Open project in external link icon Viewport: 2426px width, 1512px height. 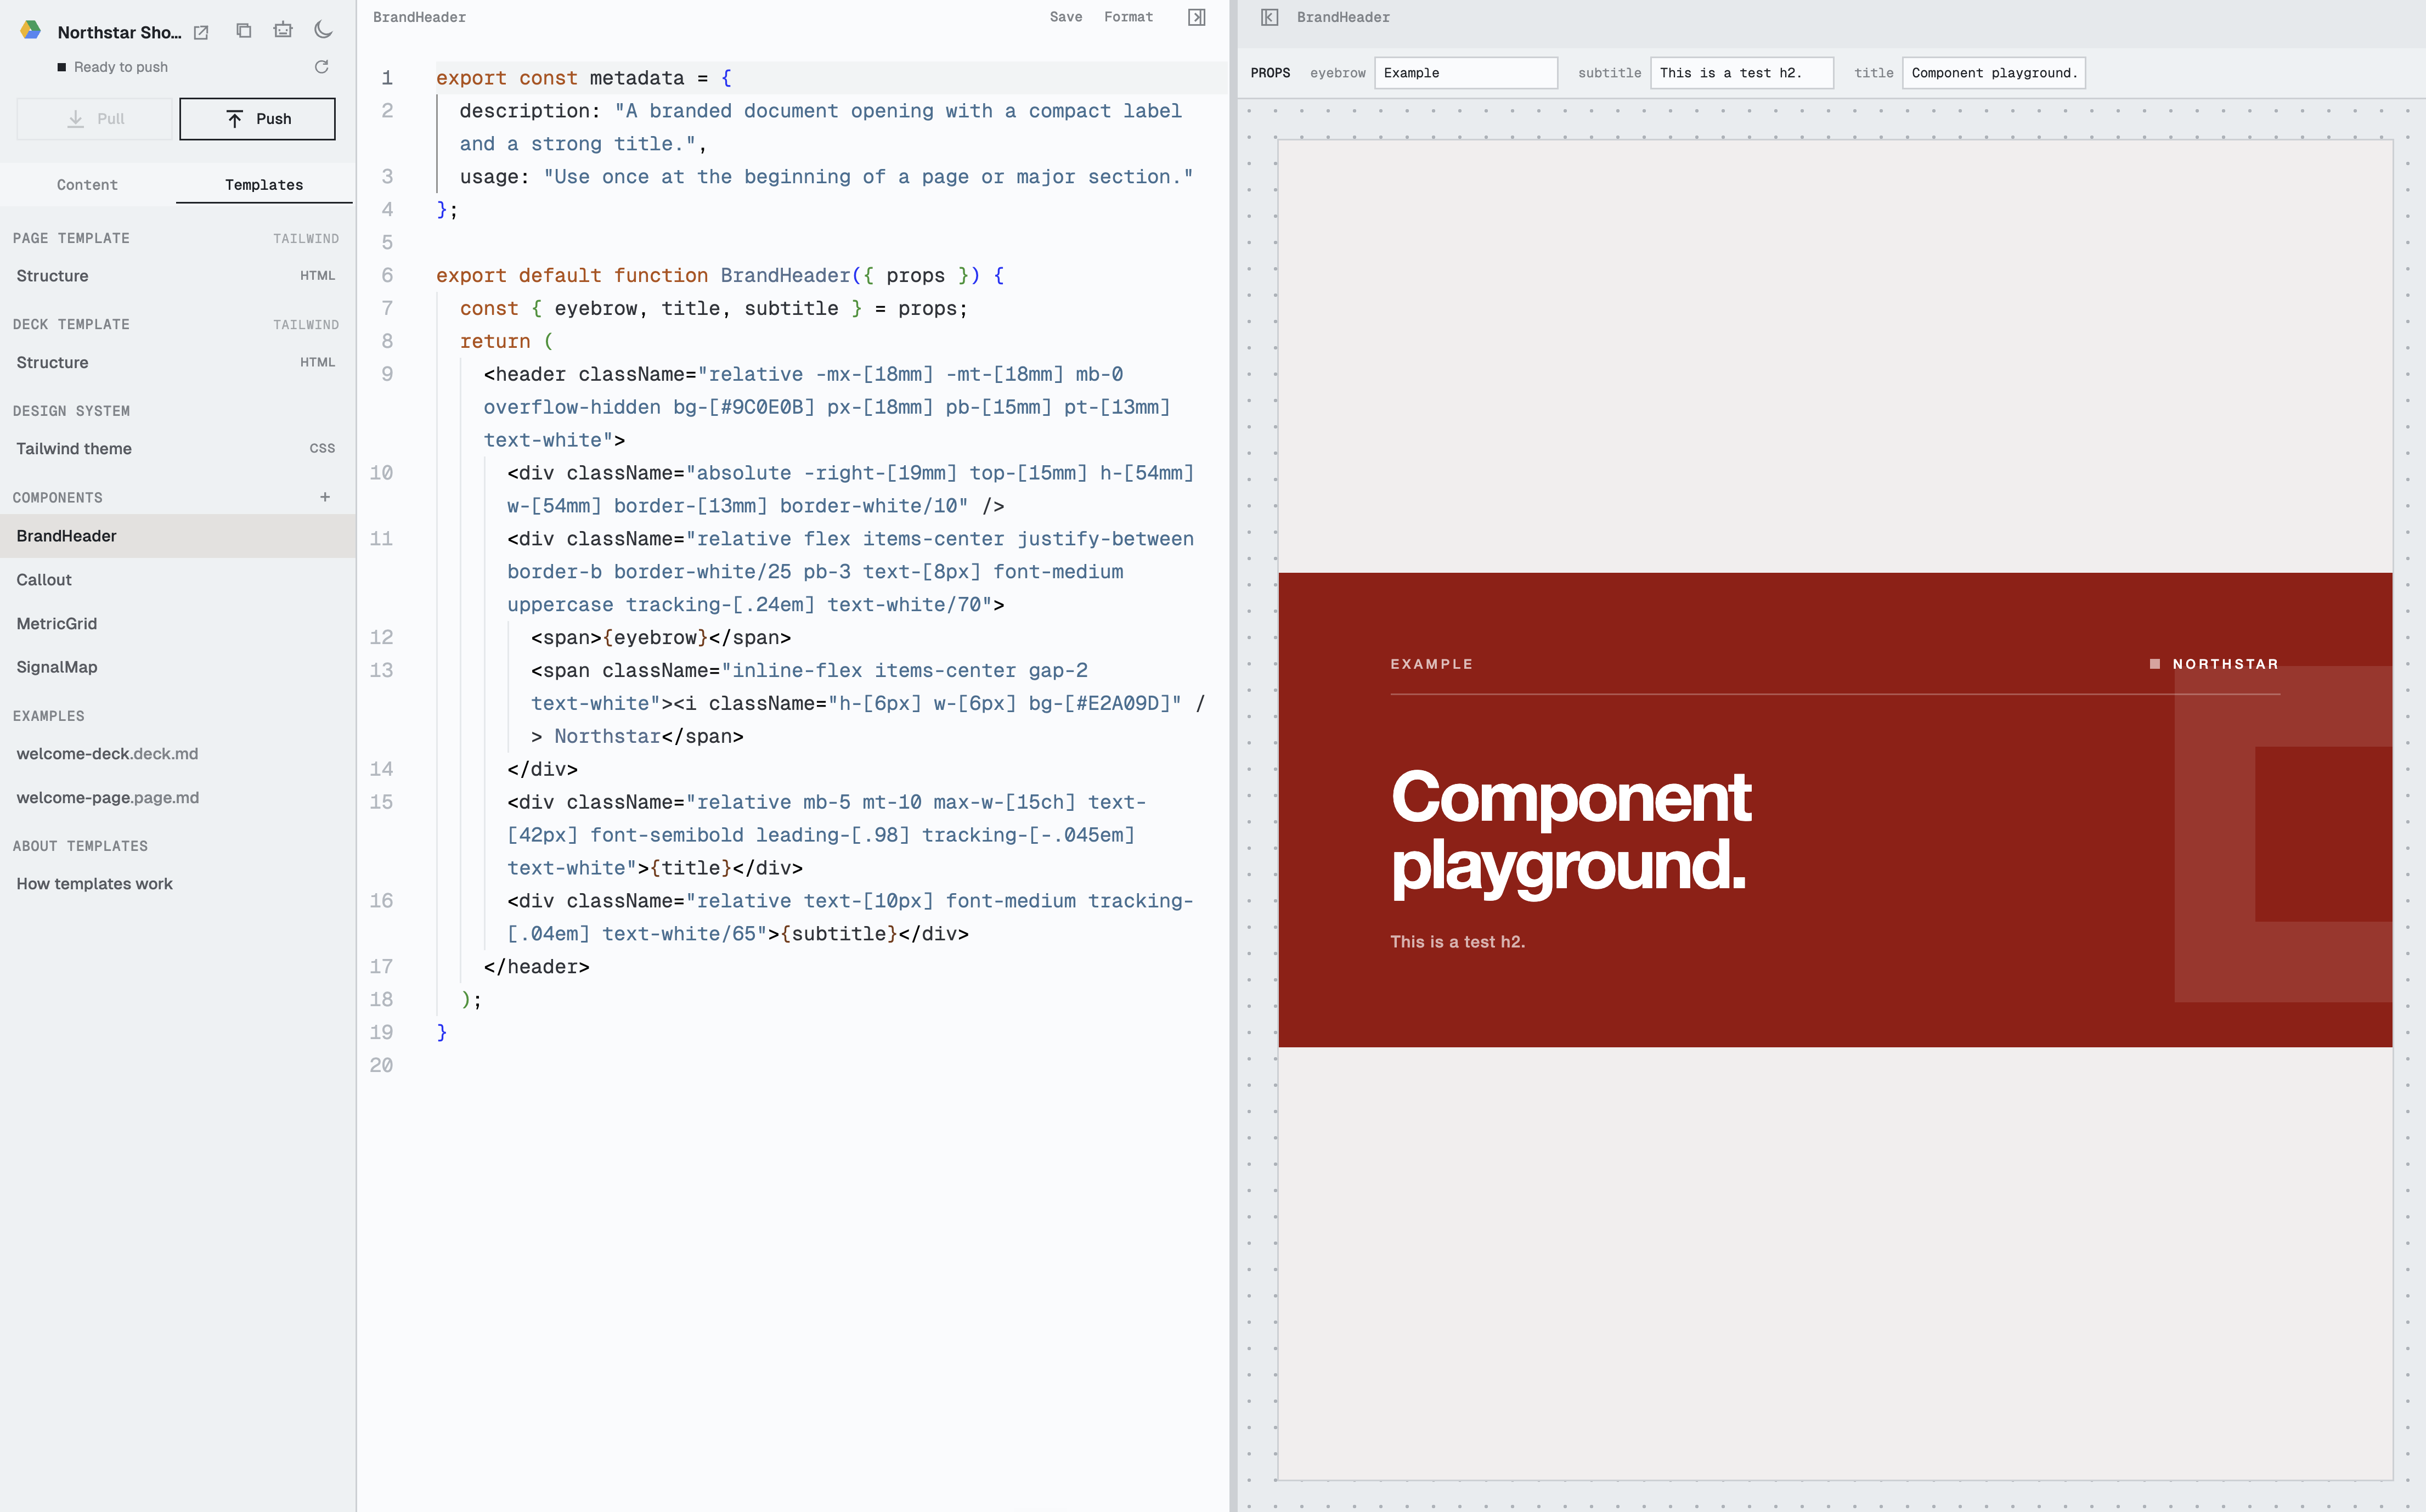point(201,32)
